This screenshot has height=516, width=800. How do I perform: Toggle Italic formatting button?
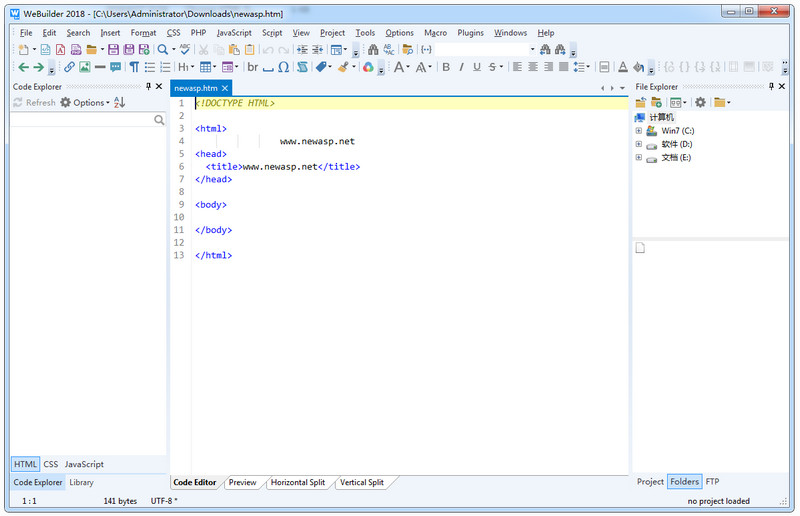(461, 67)
